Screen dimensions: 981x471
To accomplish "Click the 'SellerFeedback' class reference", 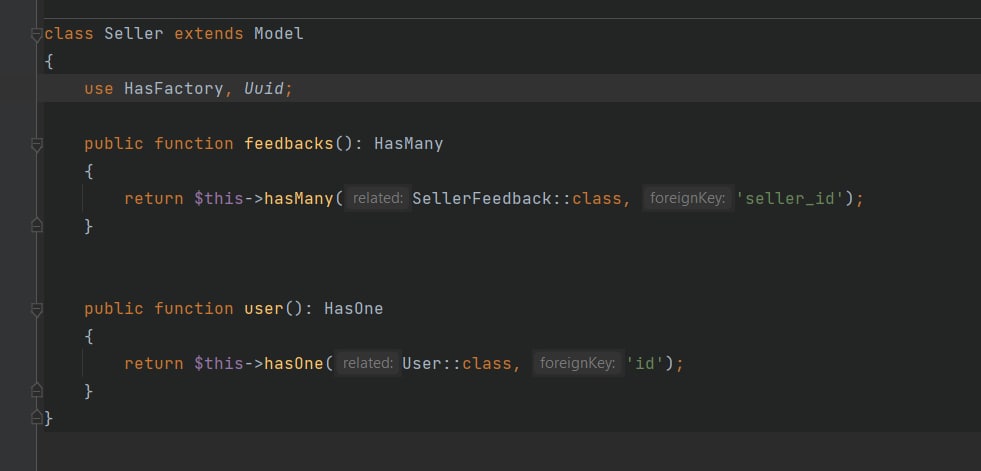I will (482, 198).
